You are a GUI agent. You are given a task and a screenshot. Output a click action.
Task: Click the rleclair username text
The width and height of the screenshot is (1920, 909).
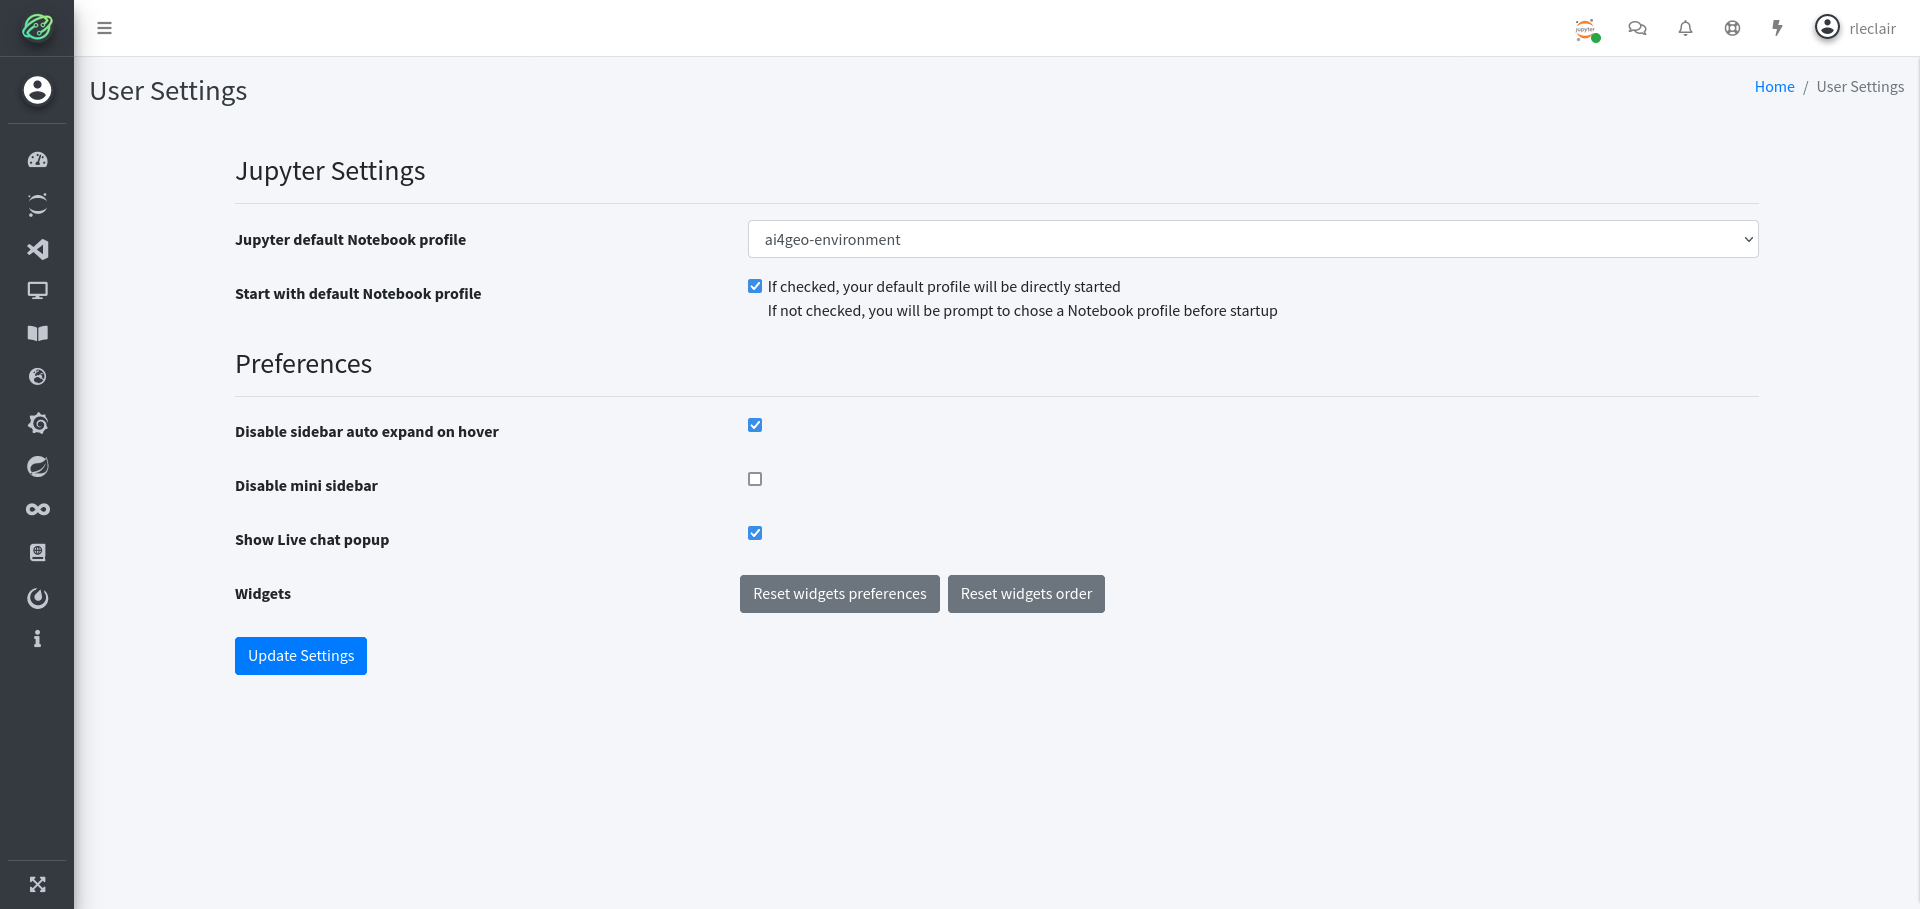point(1872,29)
